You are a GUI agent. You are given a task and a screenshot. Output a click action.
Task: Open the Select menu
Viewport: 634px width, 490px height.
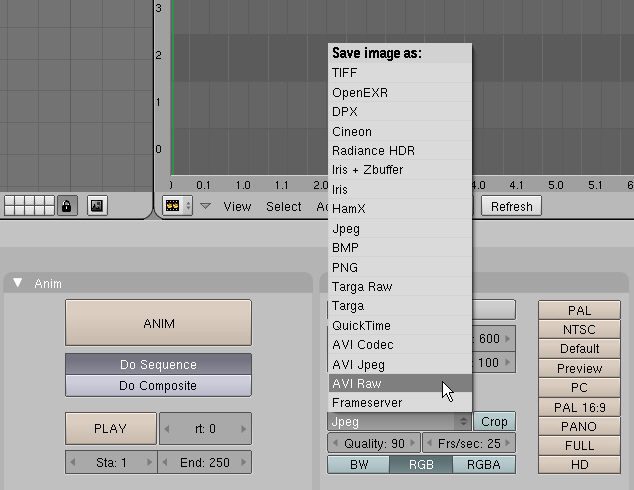[x=283, y=207]
